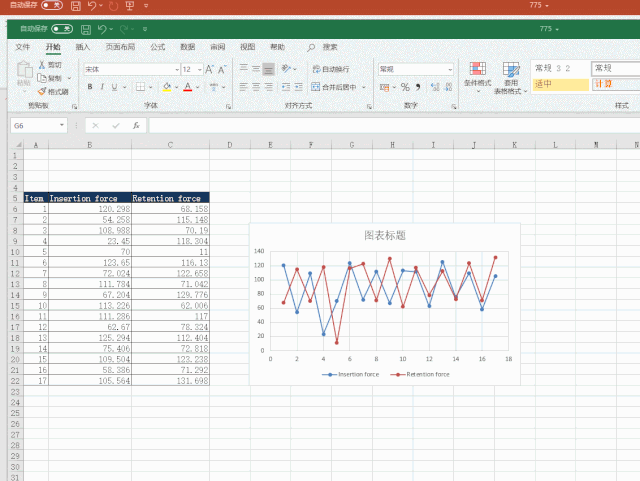Image resolution: width=640 pixels, height=481 pixels.
Task: Click the Increase Font Size icon
Action: 209,69
